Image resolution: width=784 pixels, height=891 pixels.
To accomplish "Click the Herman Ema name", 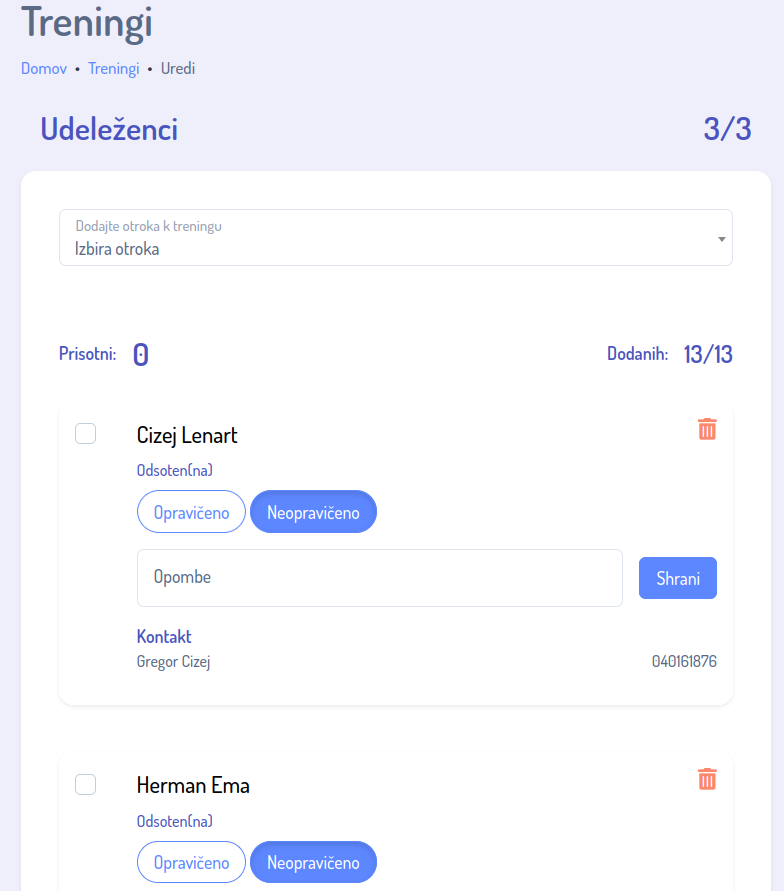I will 193,786.
